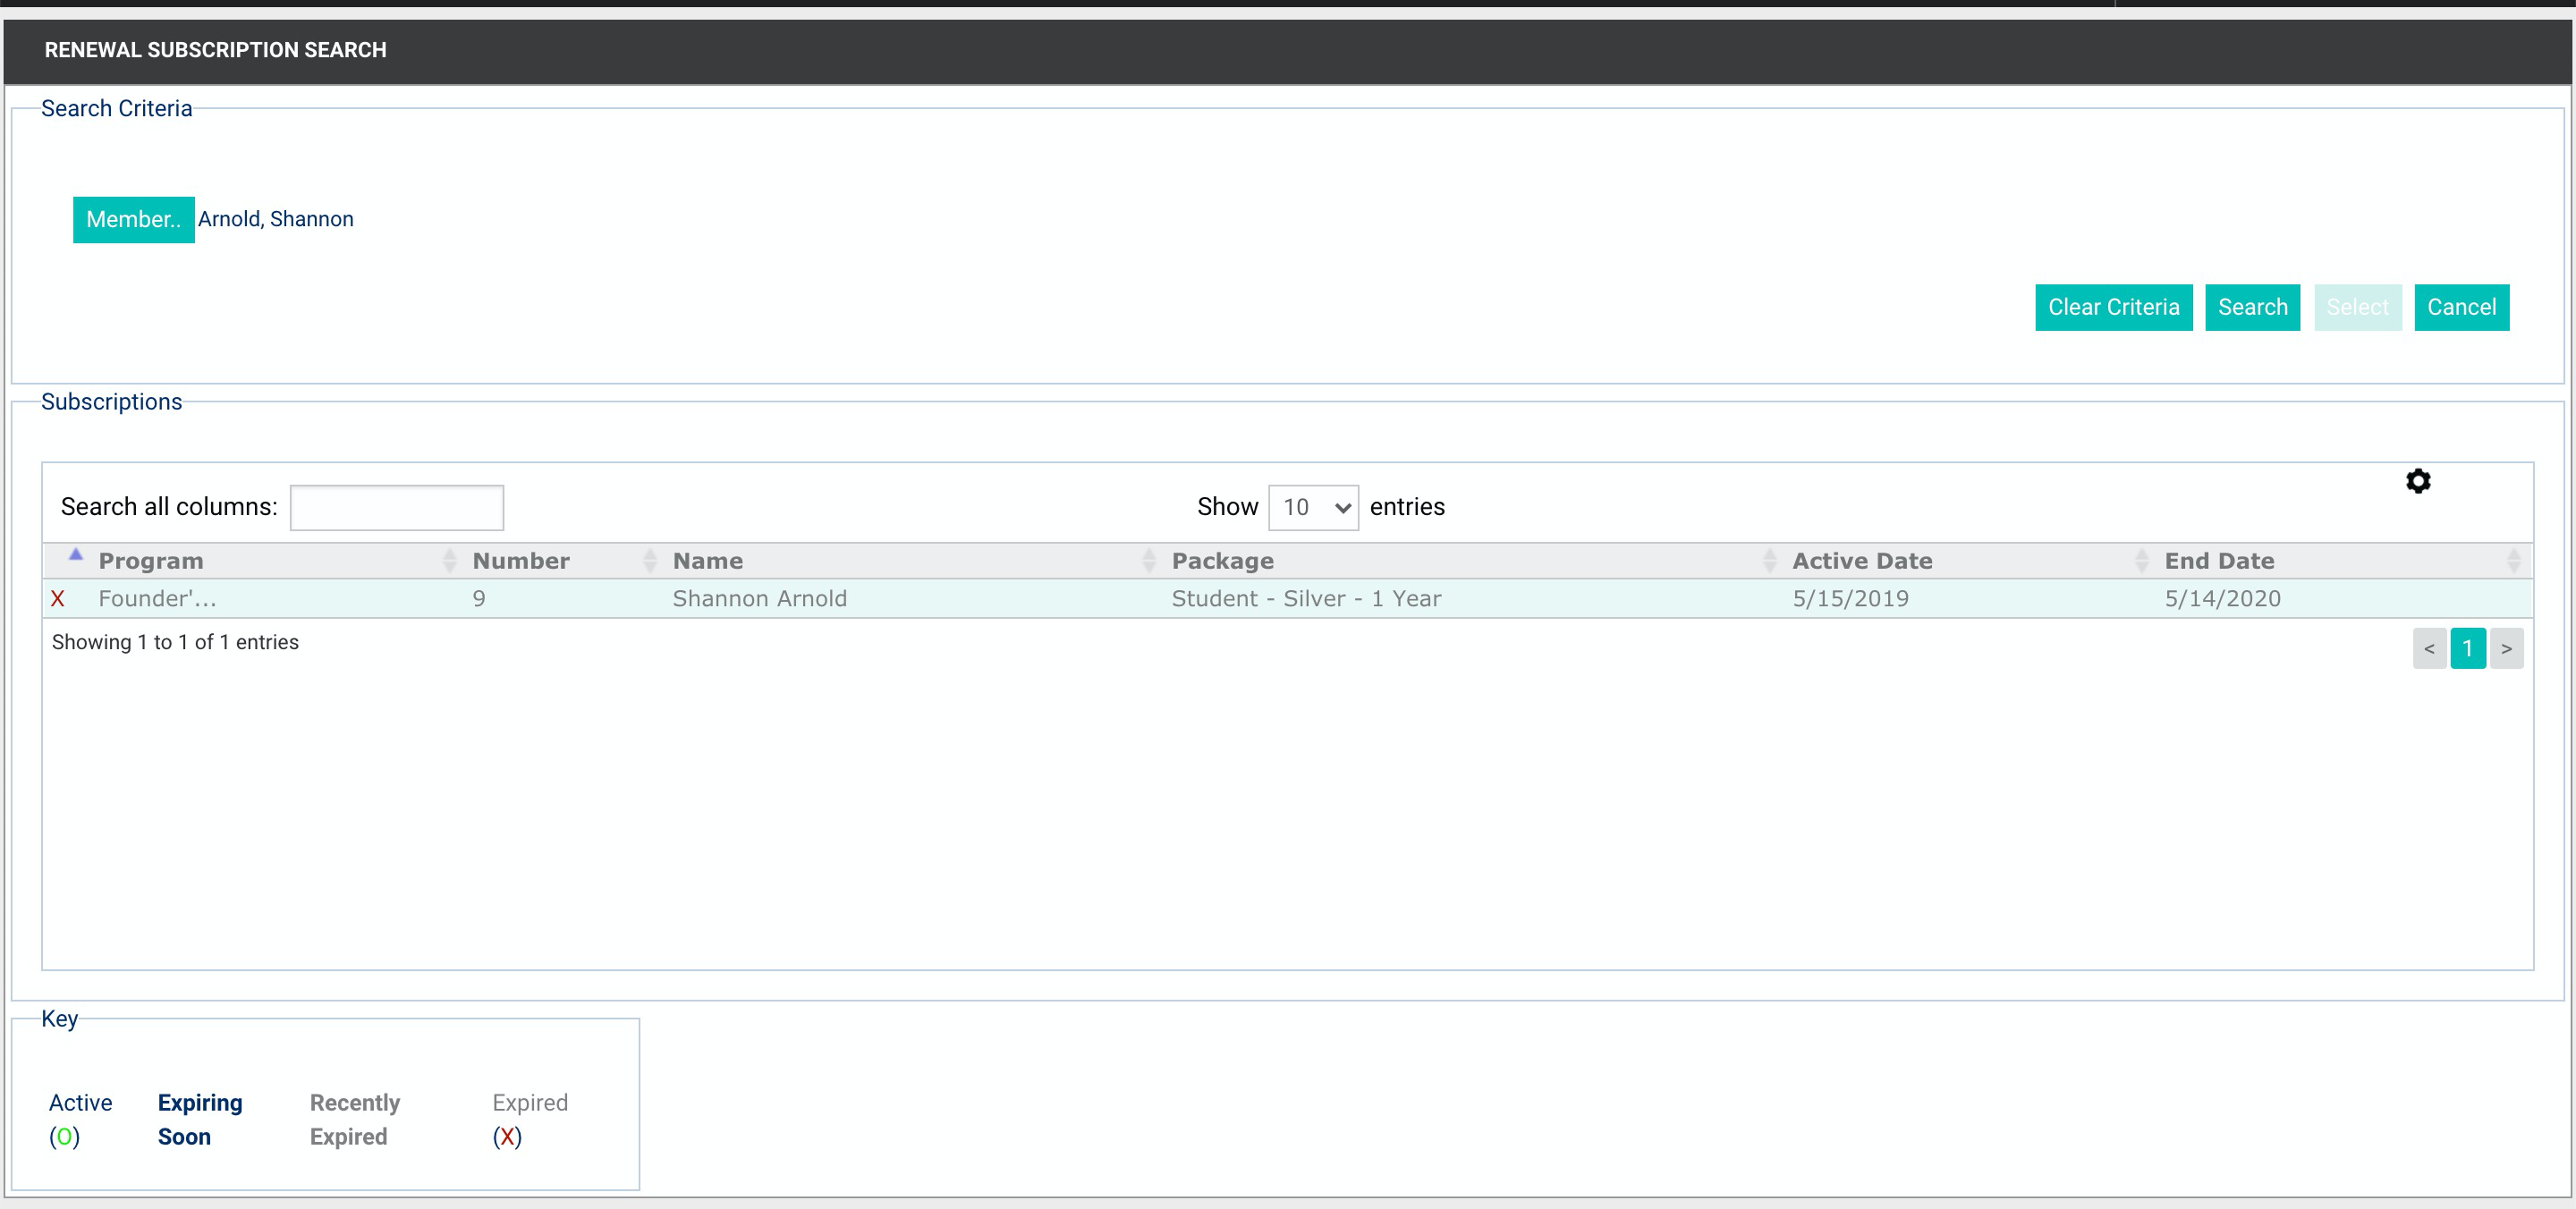Select the Shannon Arnold subscription row
This screenshot has width=2576, height=1209.
(x=1287, y=599)
